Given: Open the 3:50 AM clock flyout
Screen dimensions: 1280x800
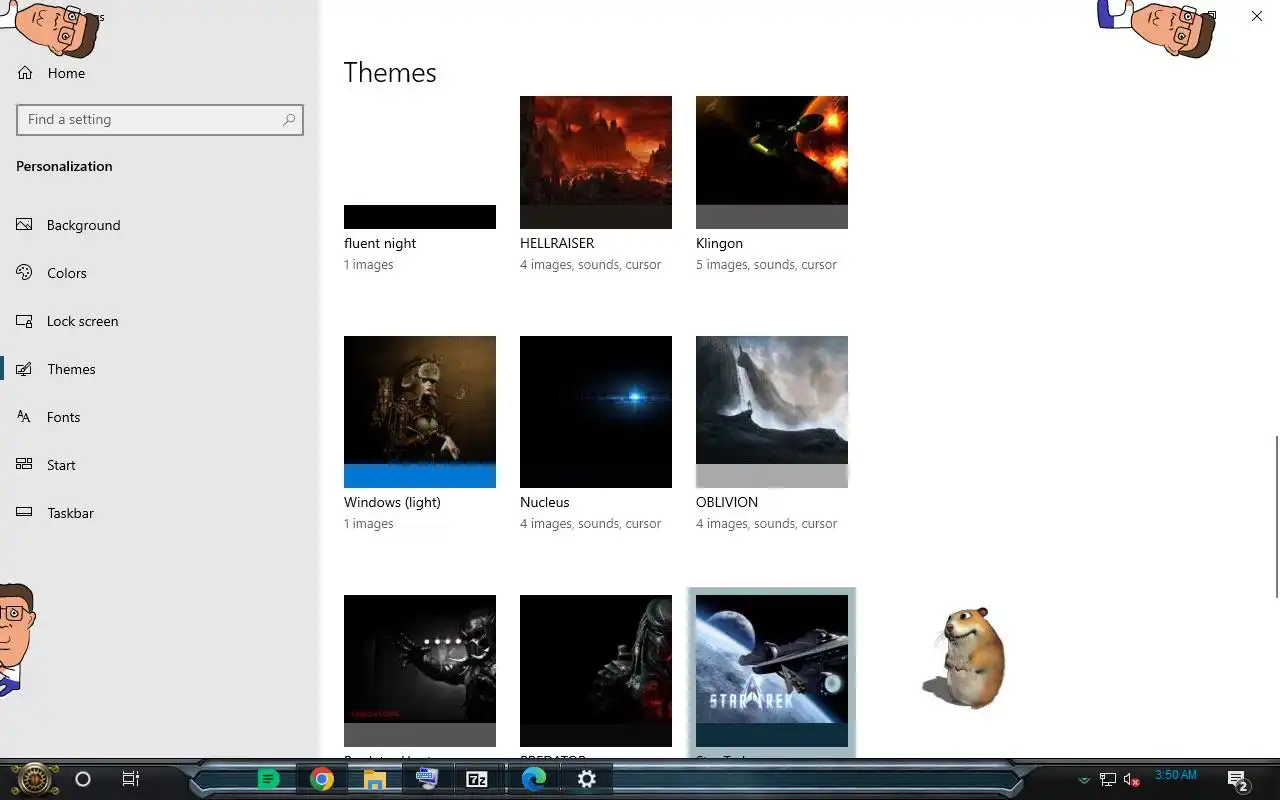Looking at the screenshot, I should coord(1176,775).
